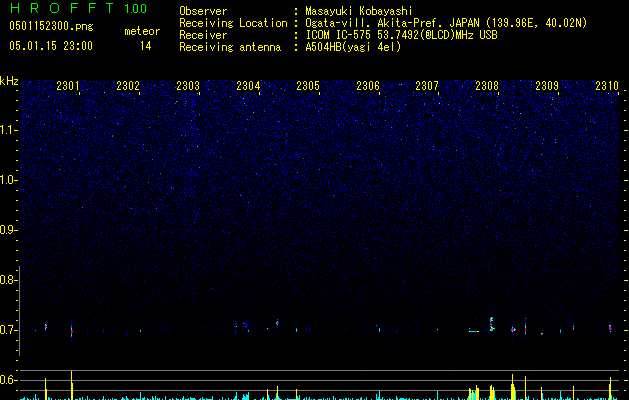This screenshot has height=400, width=629.
Task: Click the 'Observer' field label
Action: (x=203, y=11)
